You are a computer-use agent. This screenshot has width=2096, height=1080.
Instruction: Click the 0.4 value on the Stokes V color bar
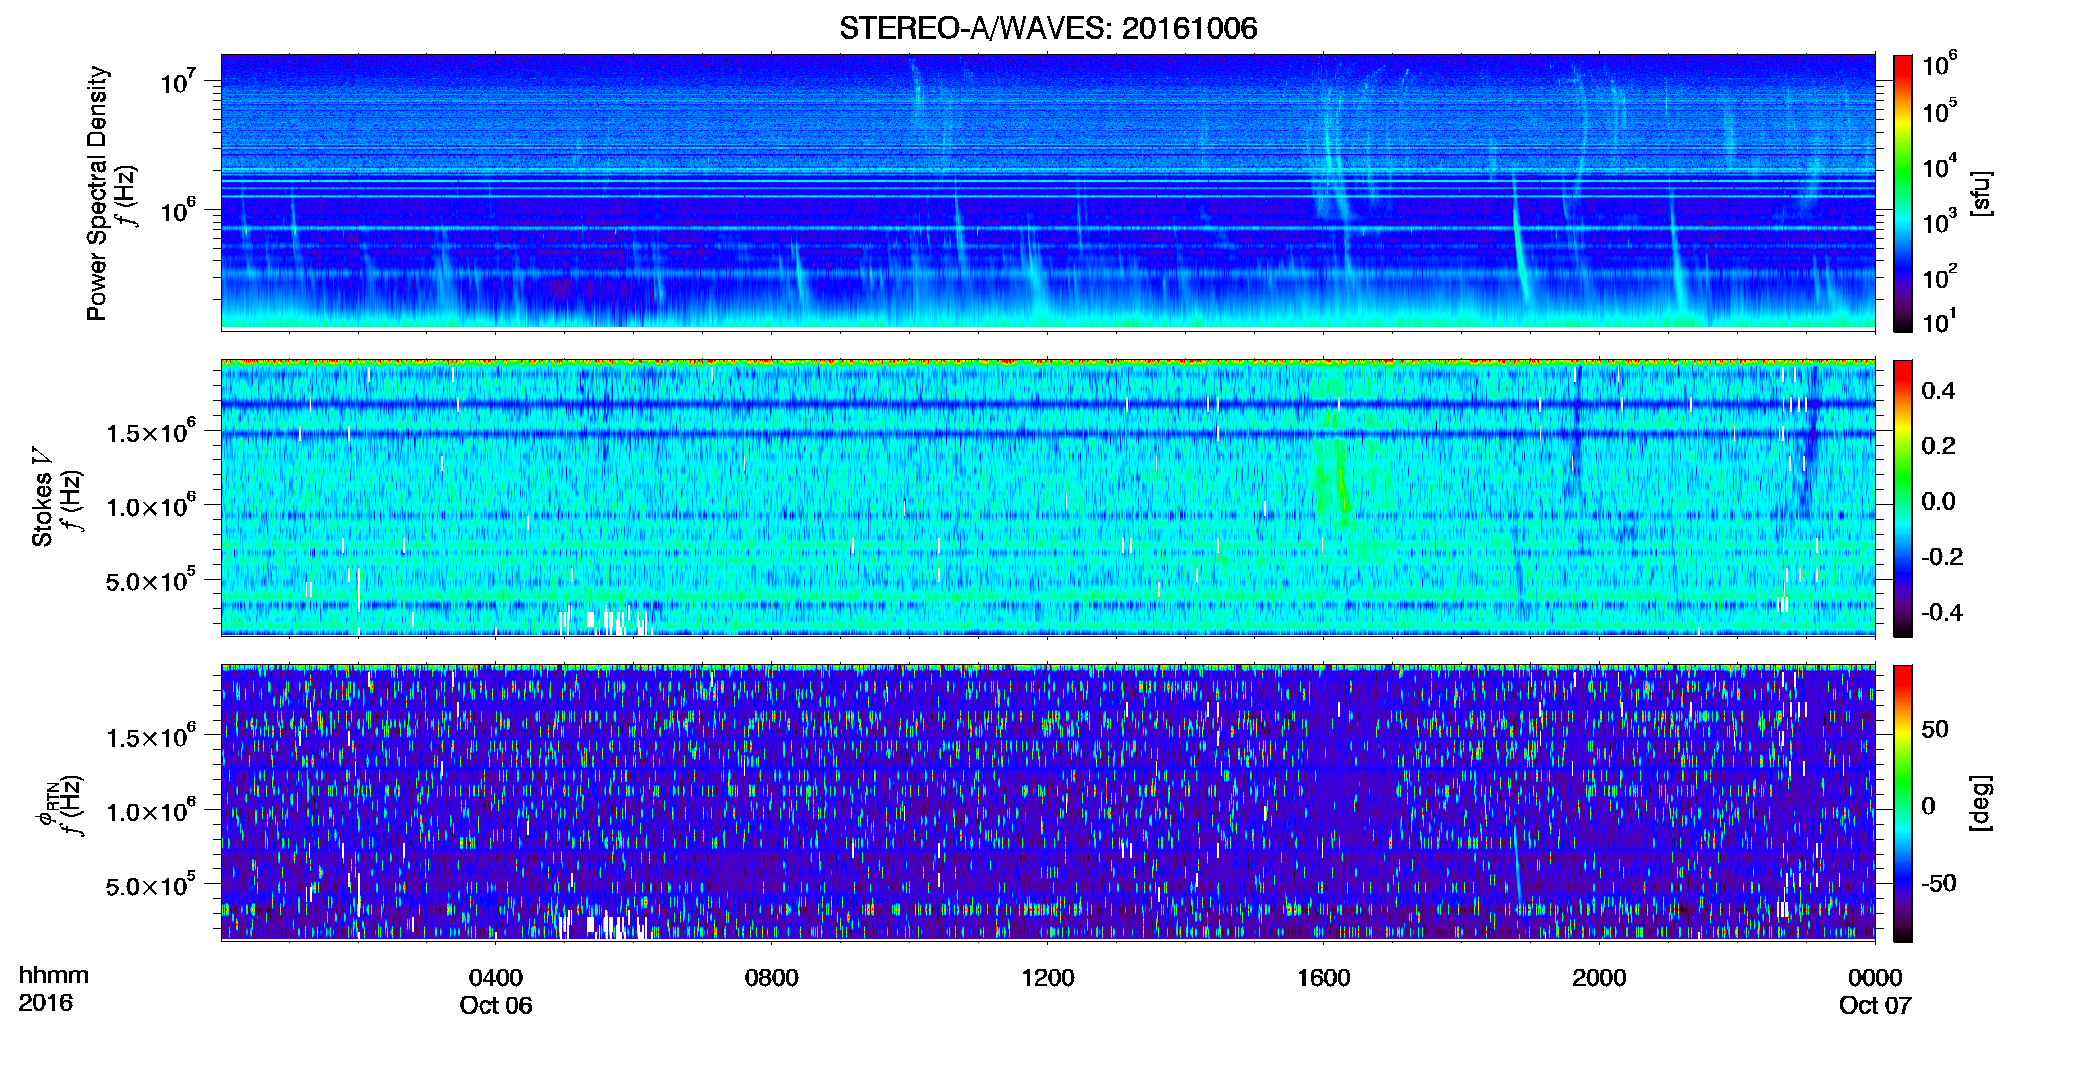(1938, 391)
